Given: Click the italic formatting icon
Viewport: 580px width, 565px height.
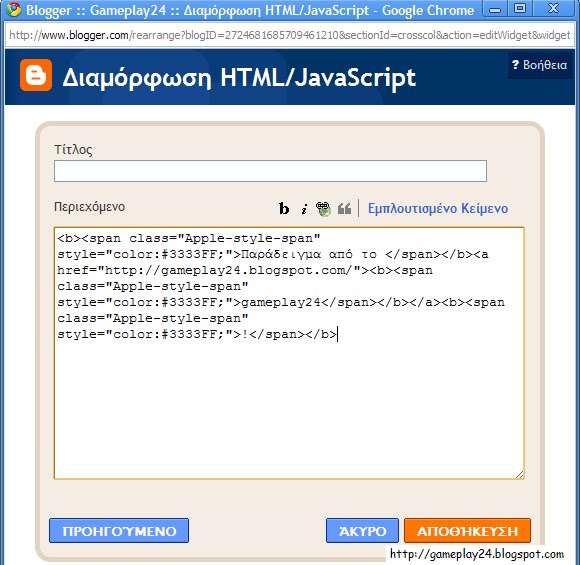Looking at the screenshot, I should pyautogui.click(x=304, y=209).
